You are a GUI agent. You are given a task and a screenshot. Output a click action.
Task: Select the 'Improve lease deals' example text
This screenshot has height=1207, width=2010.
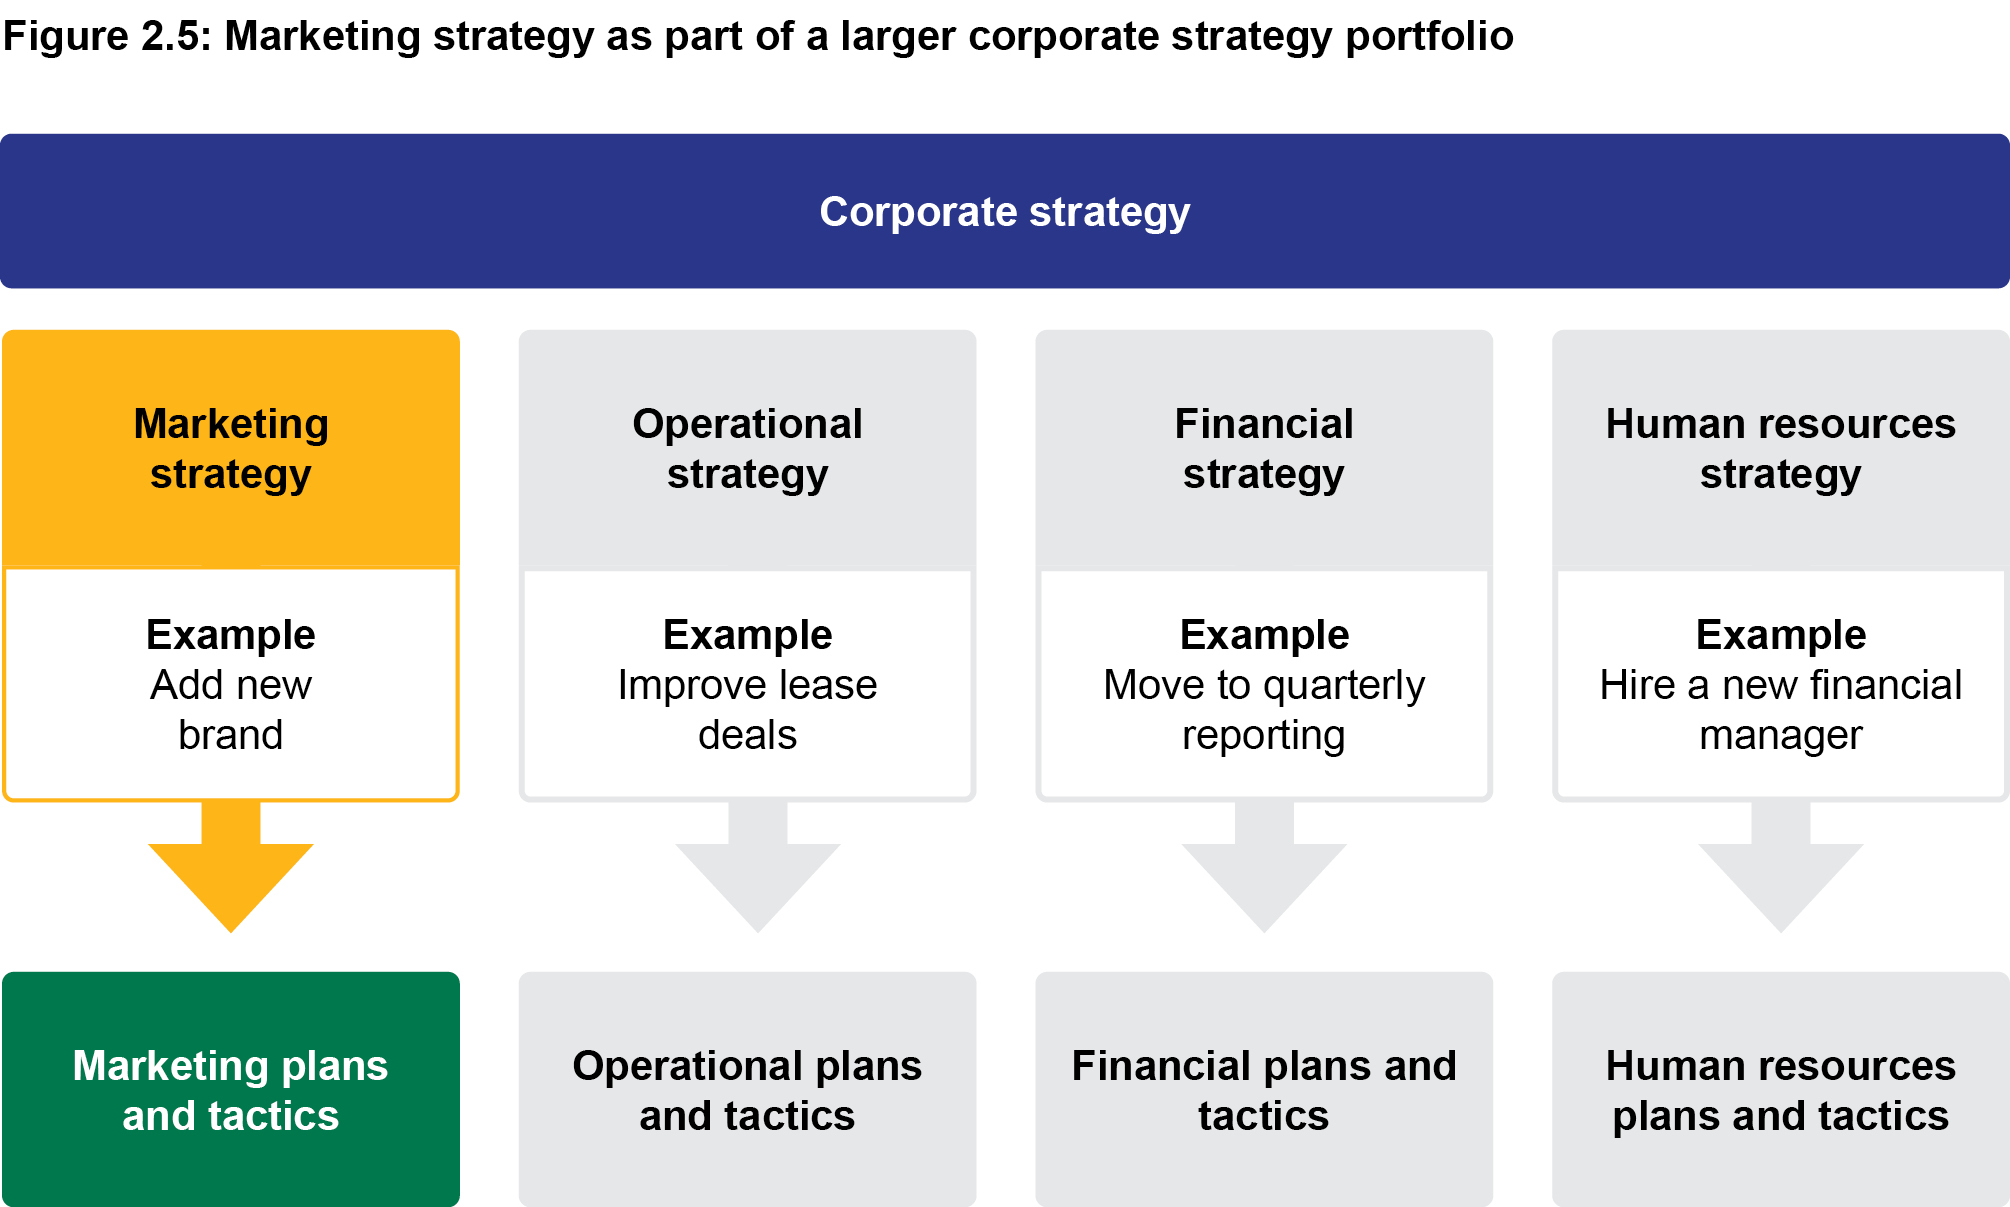coord(747,710)
